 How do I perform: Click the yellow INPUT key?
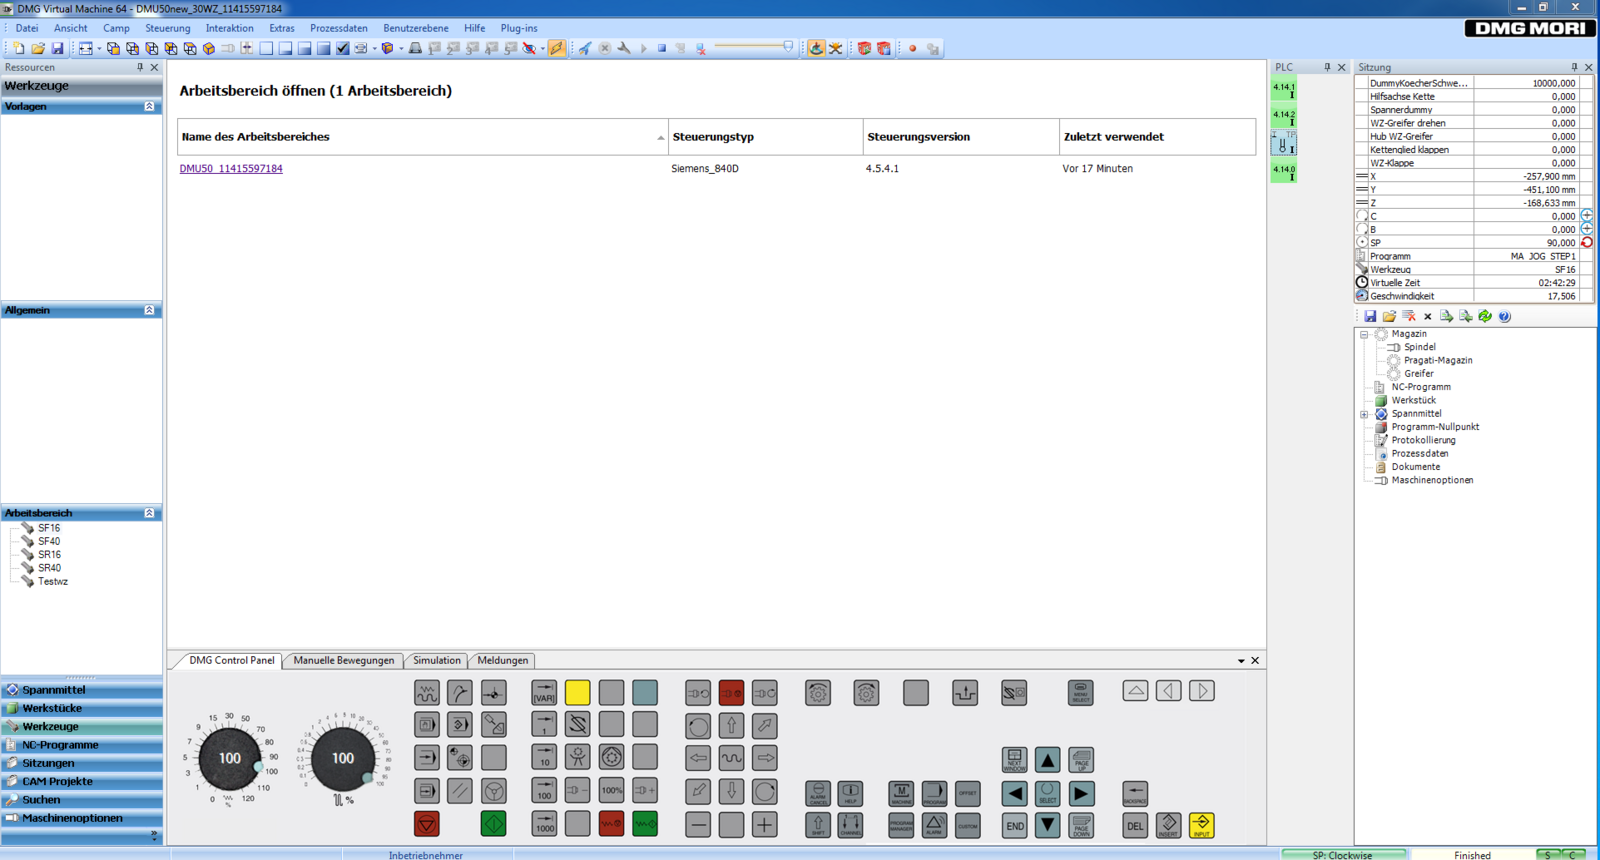coord(1201,825)
